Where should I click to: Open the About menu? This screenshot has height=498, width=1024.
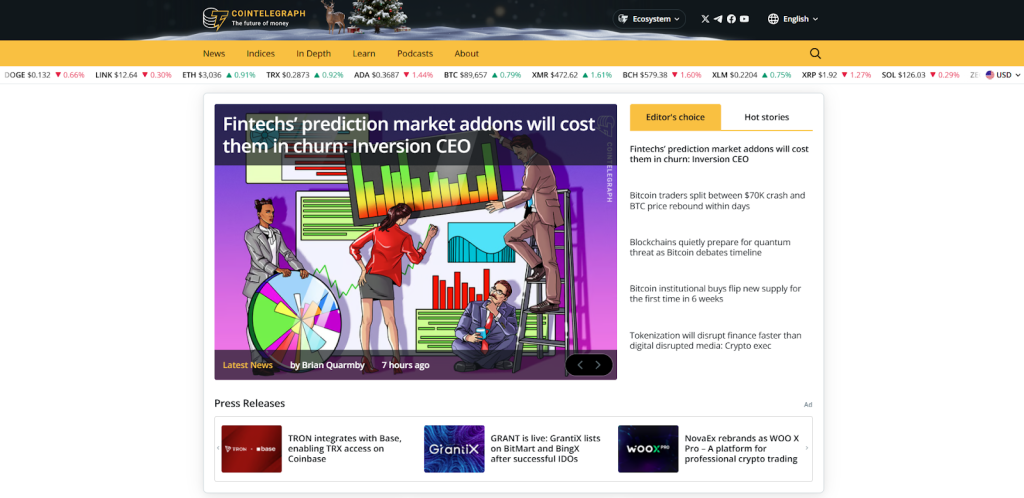click(x=466, y=54)
